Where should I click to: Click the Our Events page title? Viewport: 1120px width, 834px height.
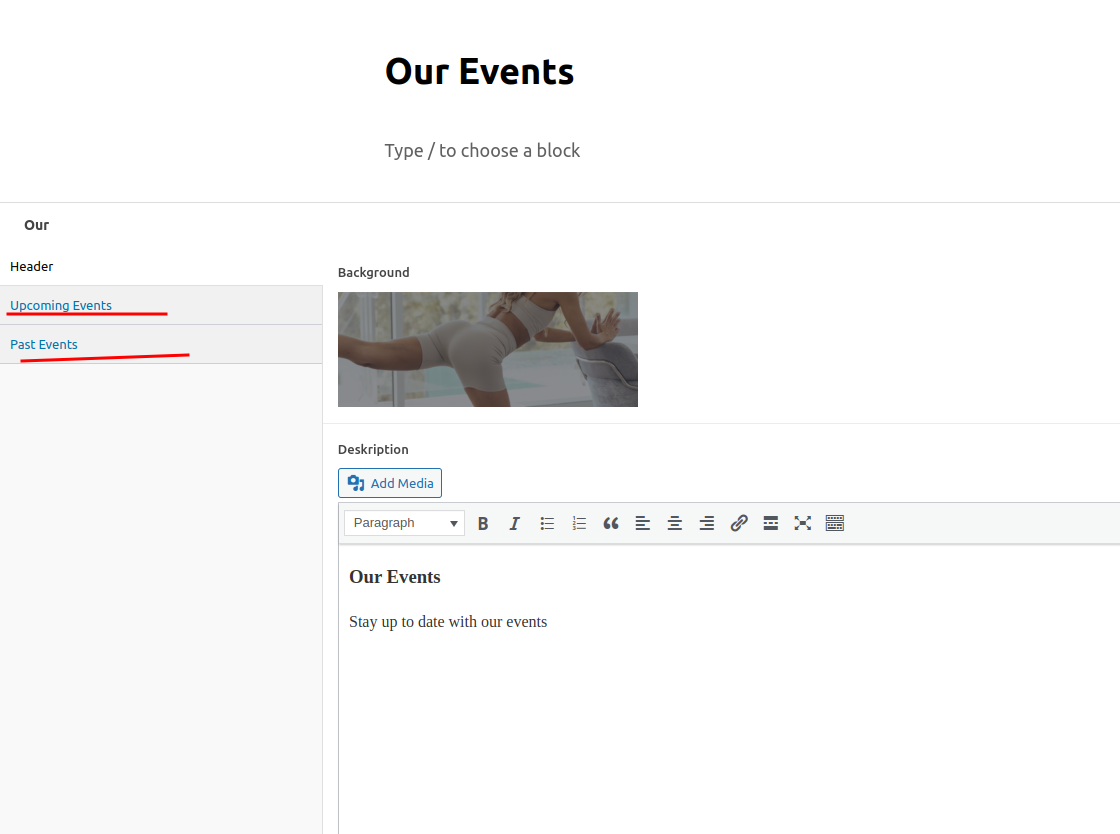479,72
